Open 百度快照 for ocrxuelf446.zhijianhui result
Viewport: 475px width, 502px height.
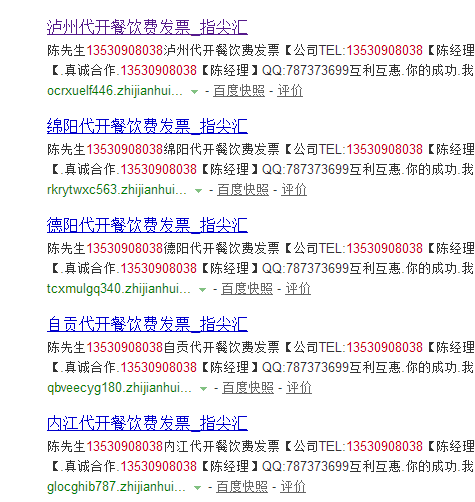click(x=239, y=91)
